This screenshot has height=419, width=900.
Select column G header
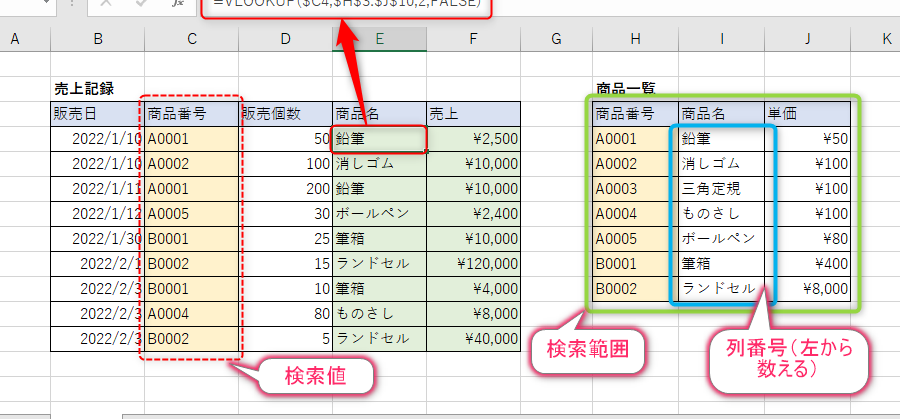click(x=556, y=39)
